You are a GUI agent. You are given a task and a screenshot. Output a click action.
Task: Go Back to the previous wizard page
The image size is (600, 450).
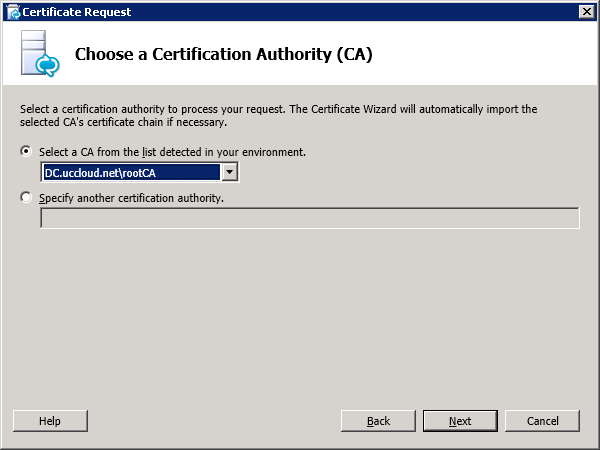click(378, 421)
